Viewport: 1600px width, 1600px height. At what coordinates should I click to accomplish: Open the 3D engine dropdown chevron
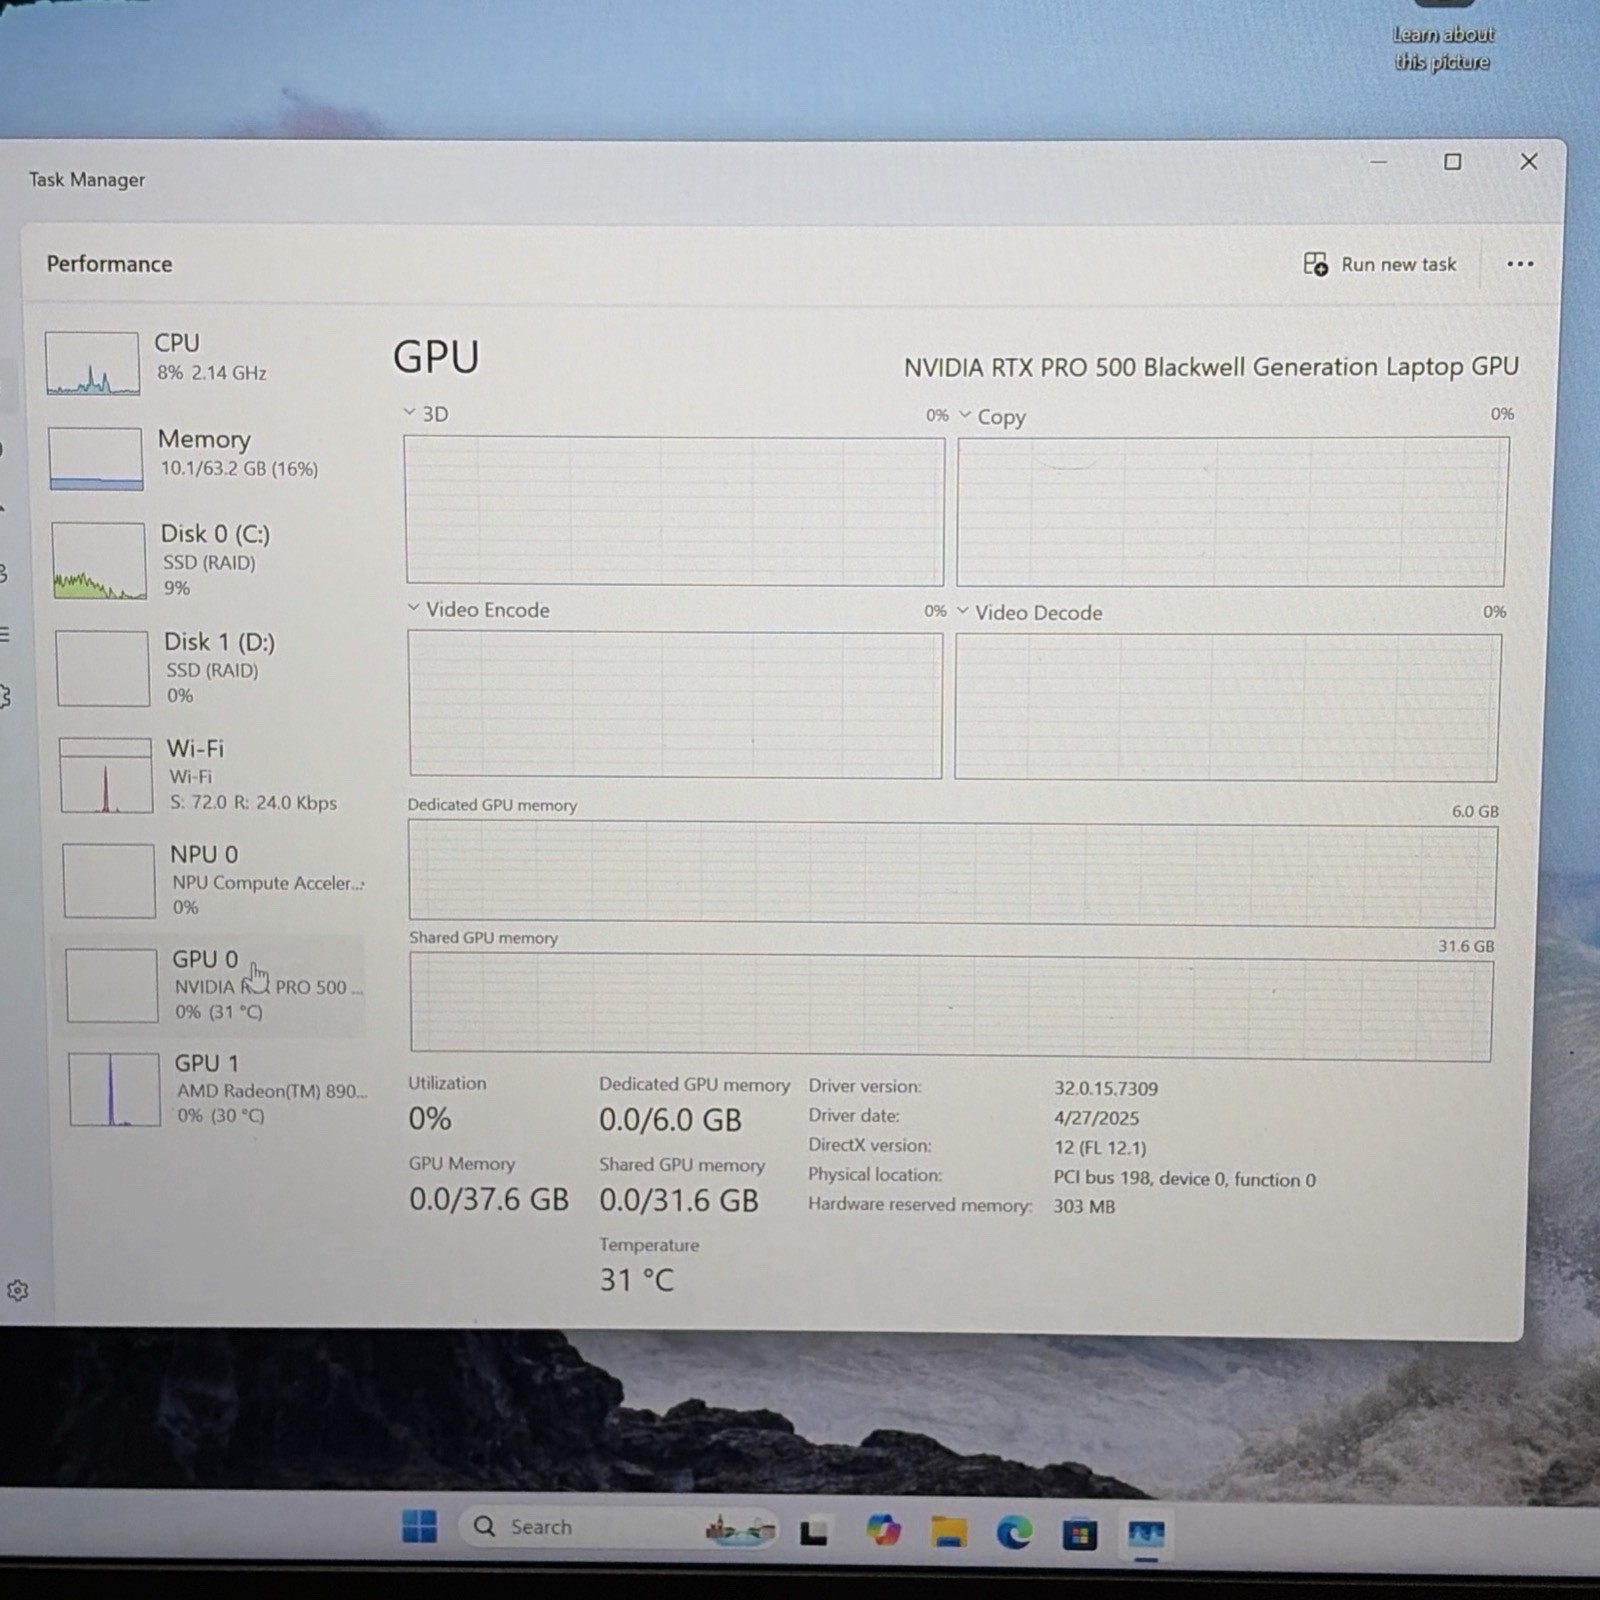[409, 412]
